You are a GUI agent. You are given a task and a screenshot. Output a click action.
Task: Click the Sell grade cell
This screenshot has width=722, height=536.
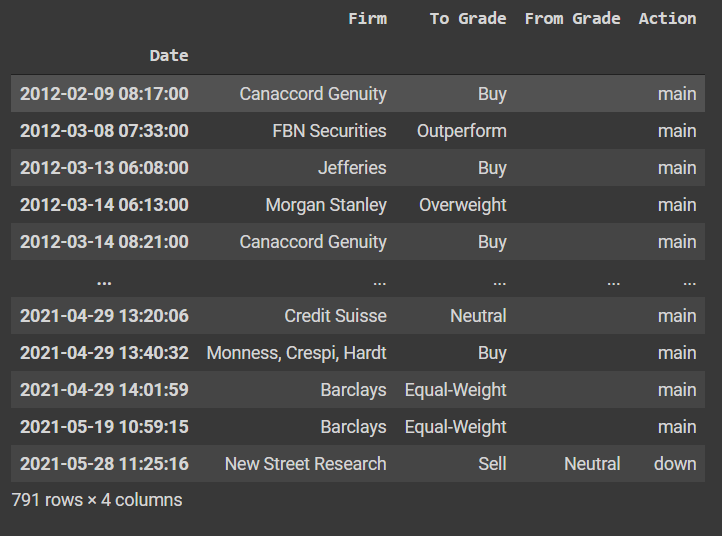(x=492, y=464)
